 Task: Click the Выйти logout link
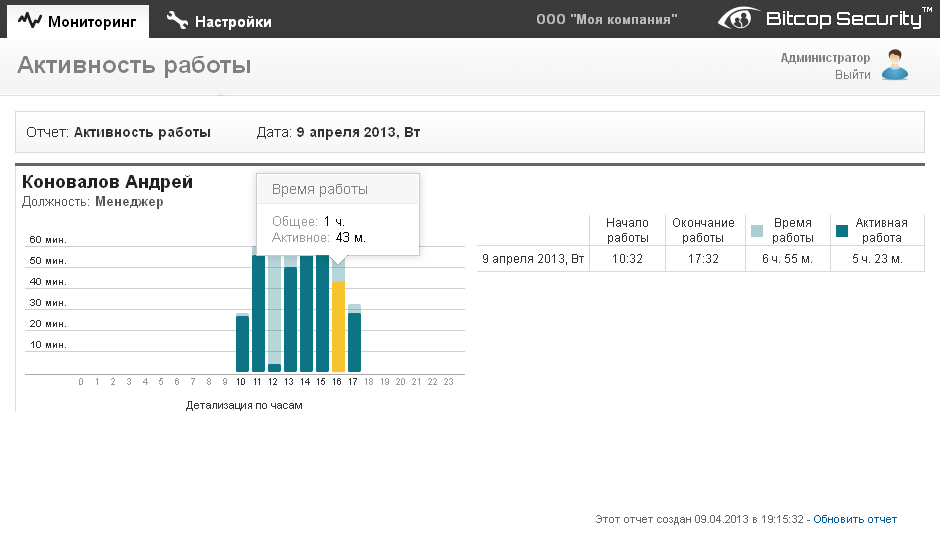click(x=852, y=75)
